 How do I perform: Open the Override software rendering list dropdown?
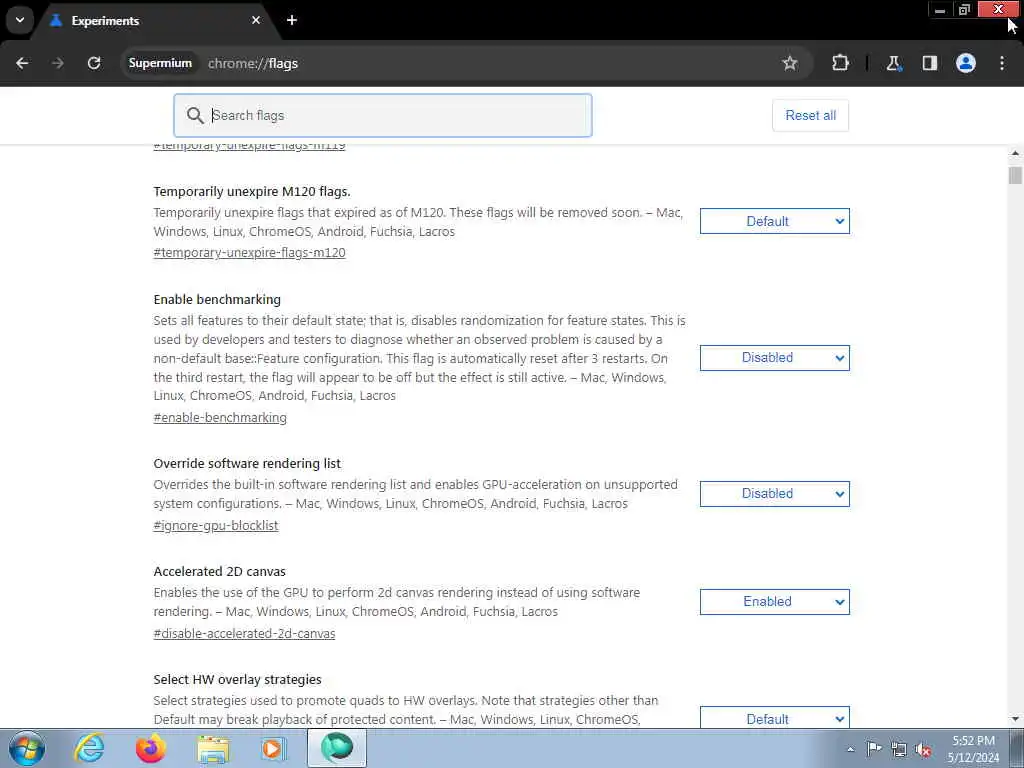click(775, 494)
